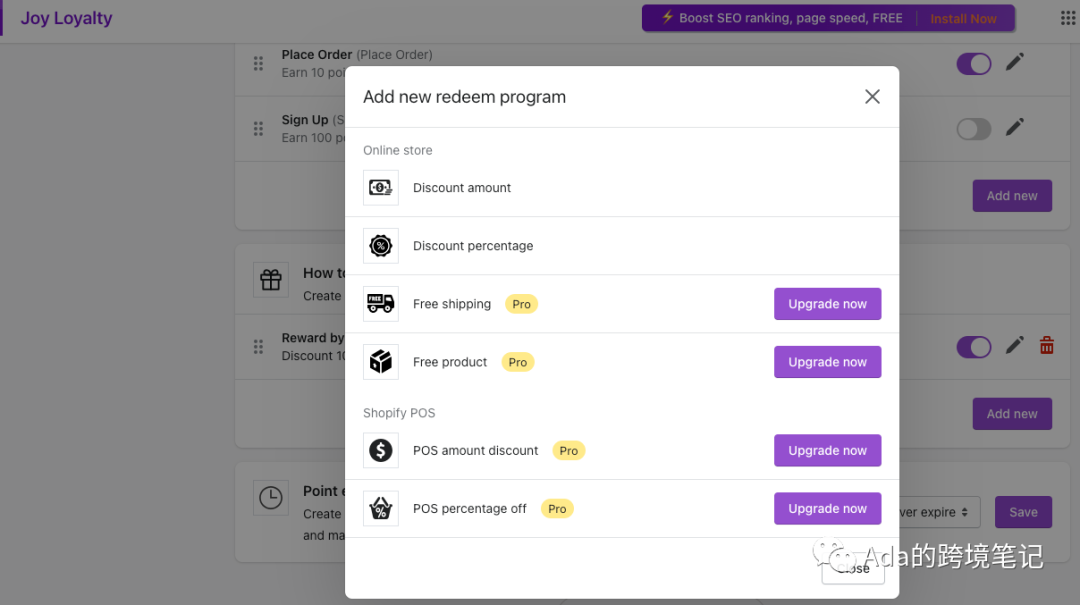Image resolution: width=1080 pixels, height=605 pixels.
Task: Click the clock icon in Point section
Action: (271, 498)
